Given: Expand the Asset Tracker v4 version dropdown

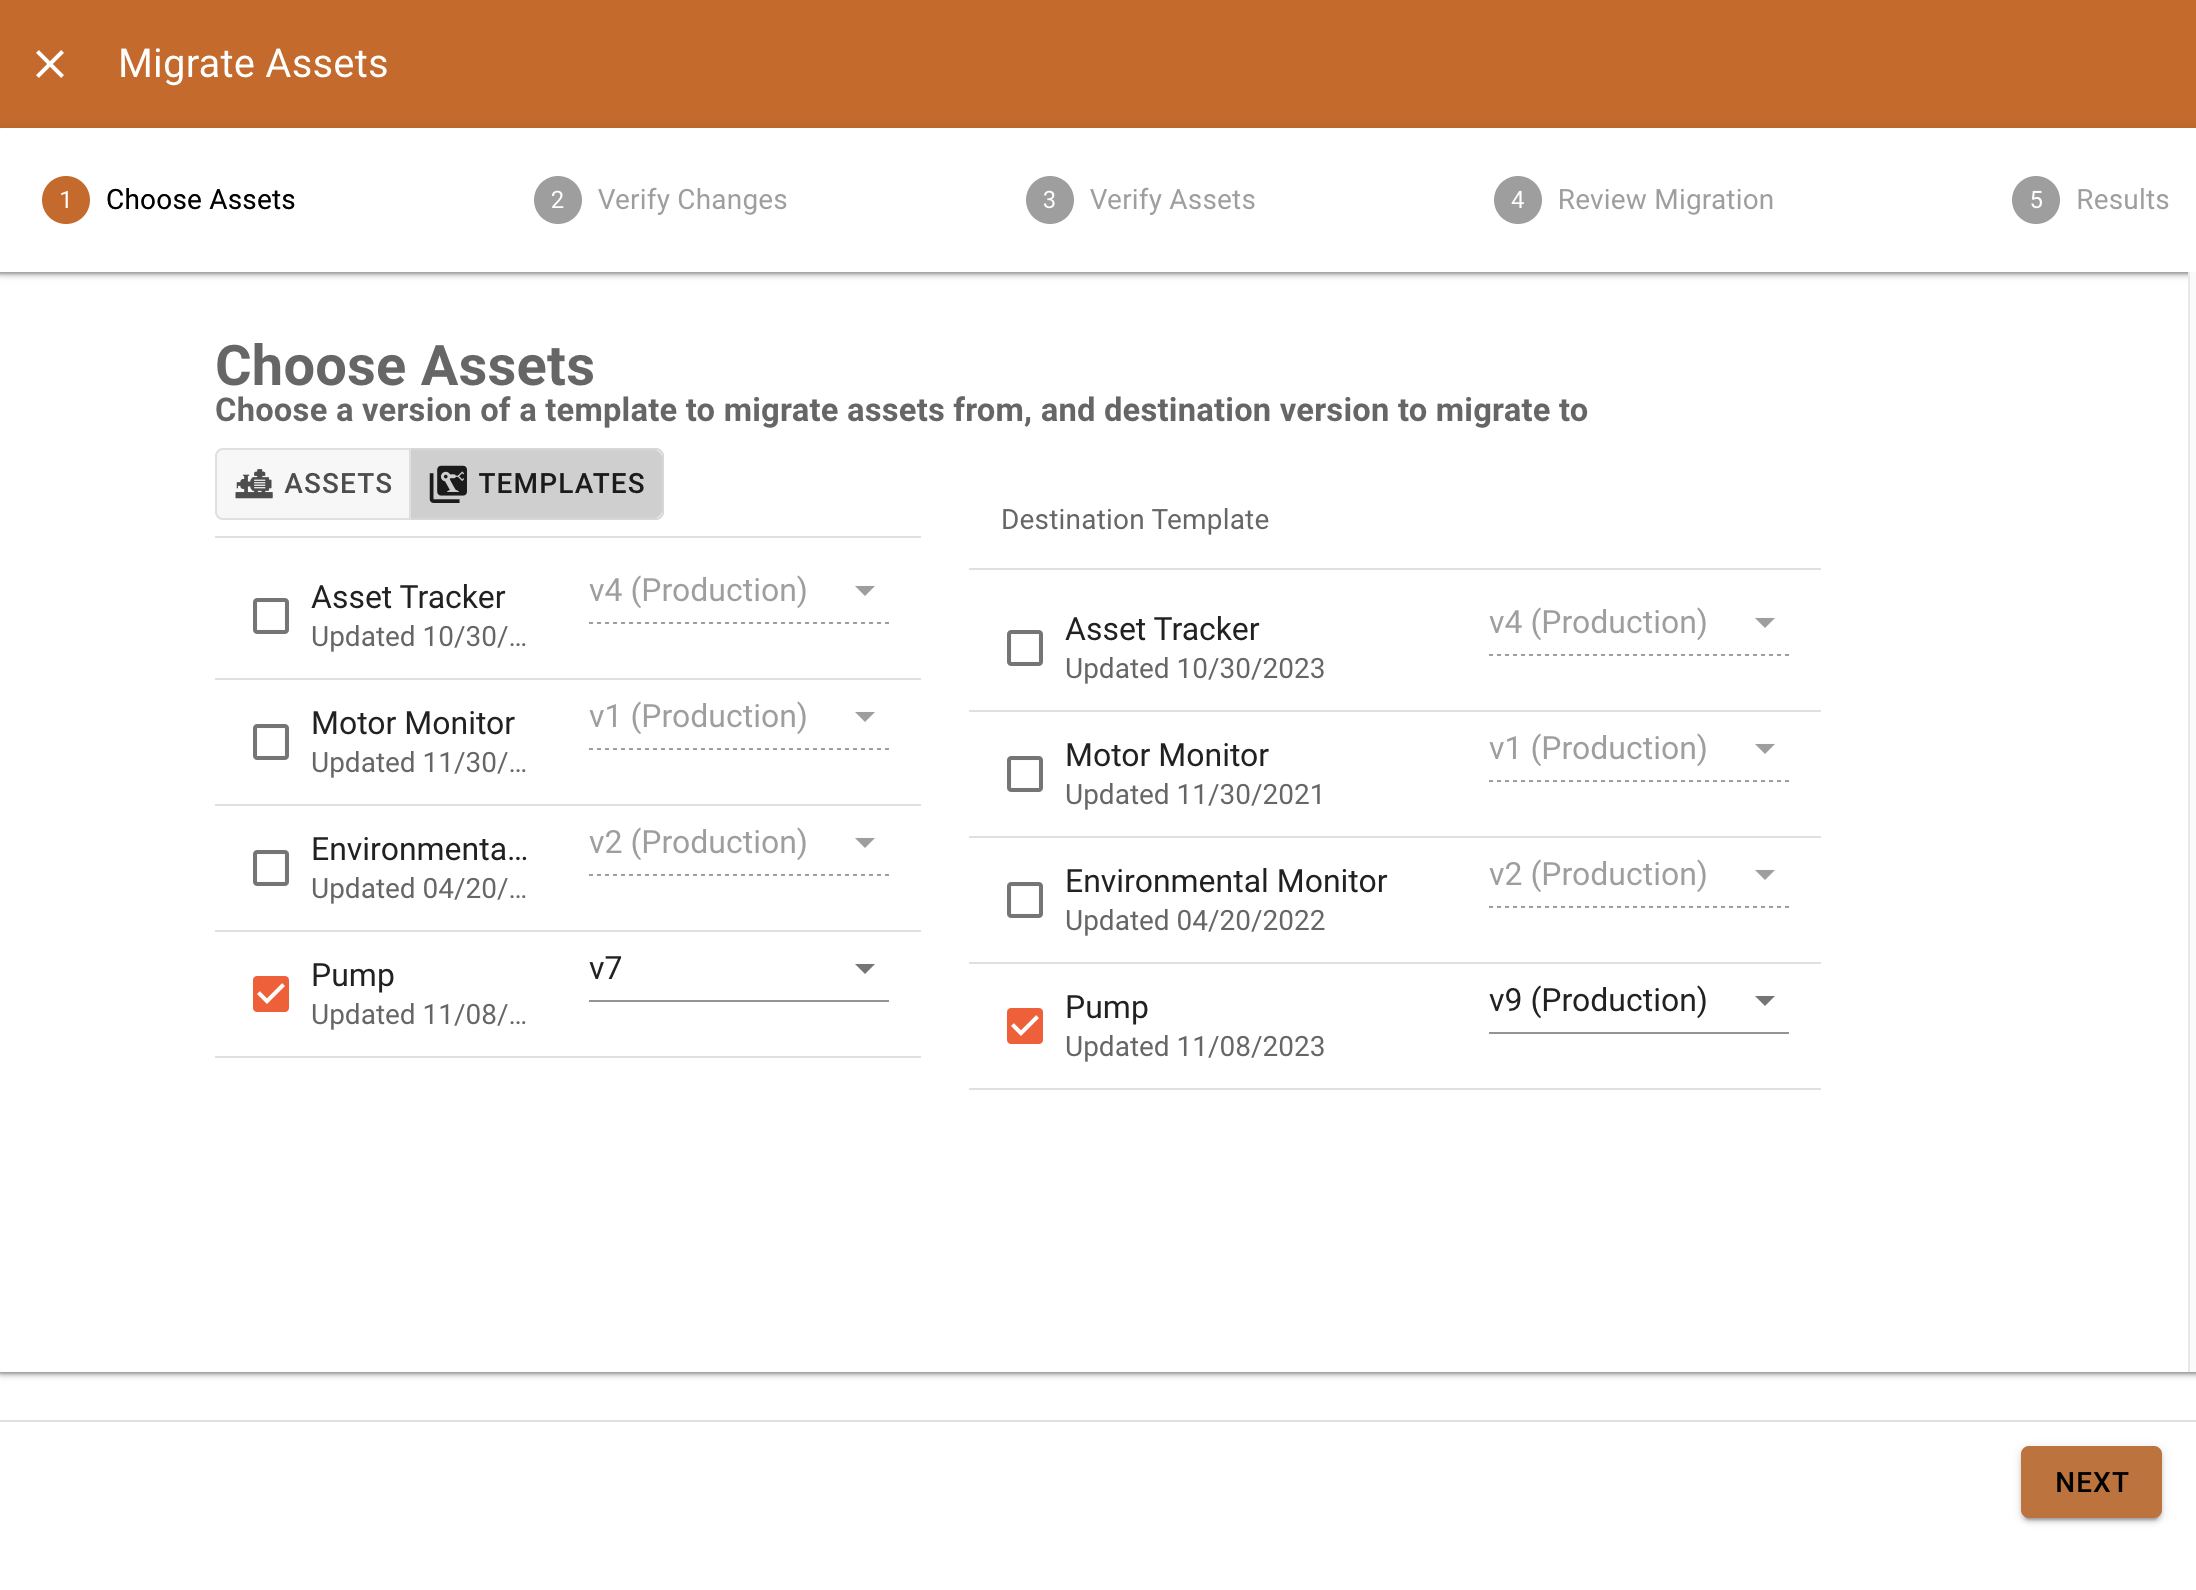Looking at the screenshot, I should point(864,590).
